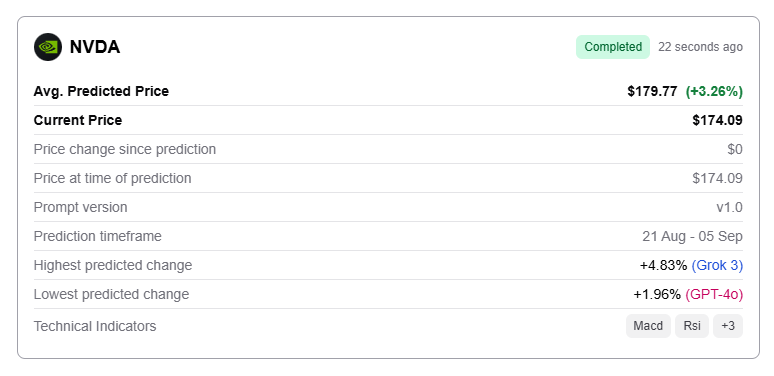Click the NVIDIA logo icon
This screenshot has width=774, height=376.
[x=48, y=47]
